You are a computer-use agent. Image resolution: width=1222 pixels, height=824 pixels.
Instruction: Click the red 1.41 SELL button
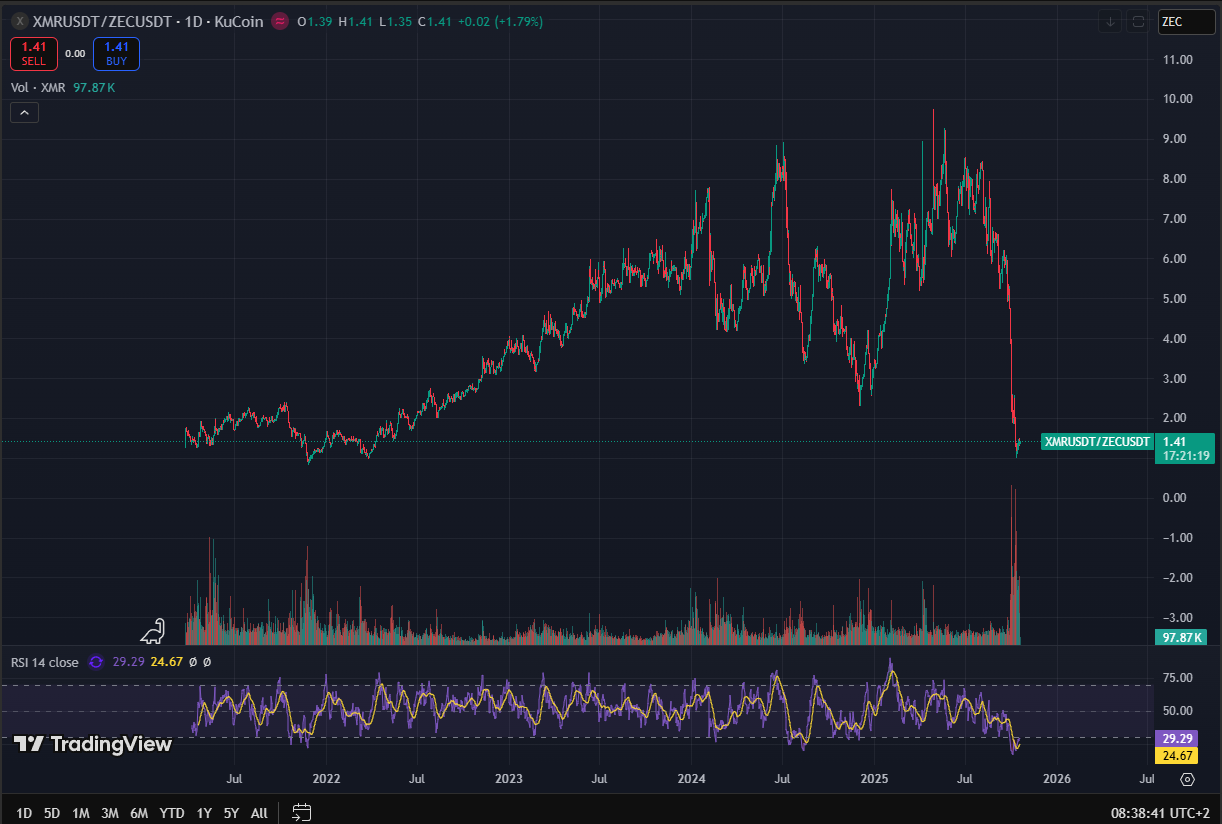[34, 54]
